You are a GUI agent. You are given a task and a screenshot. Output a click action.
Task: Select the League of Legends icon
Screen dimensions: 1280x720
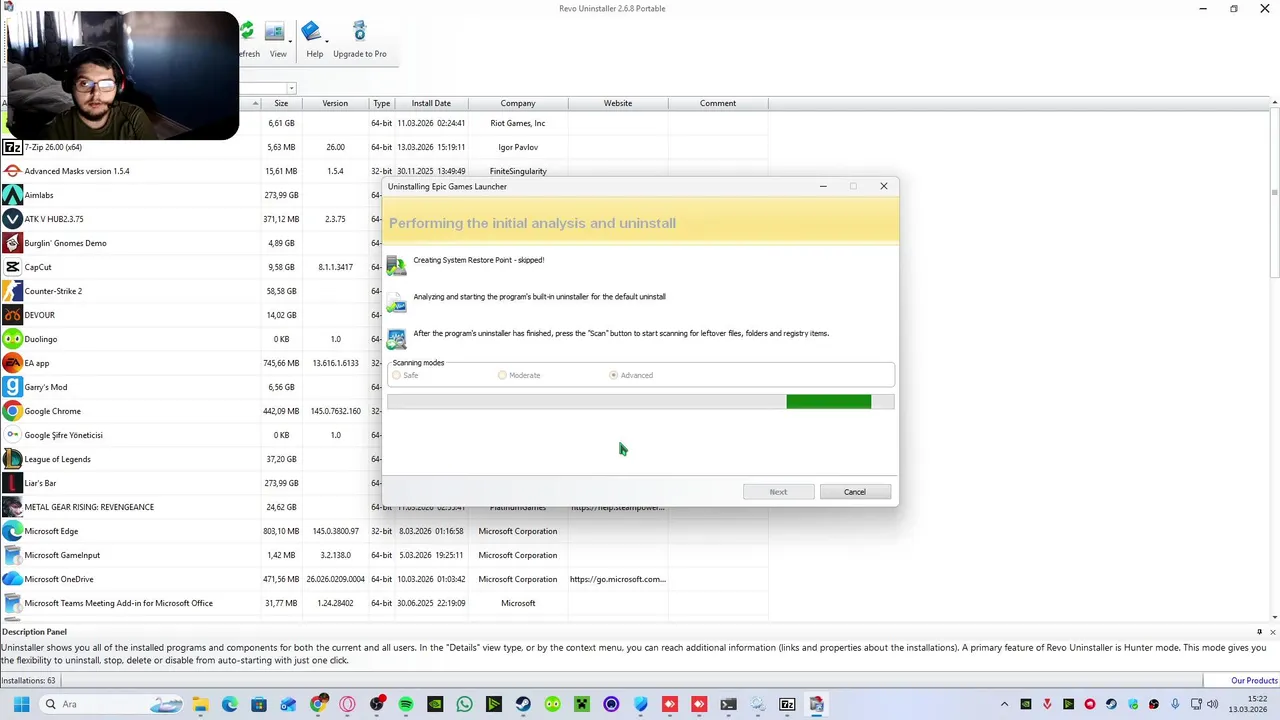12,459
